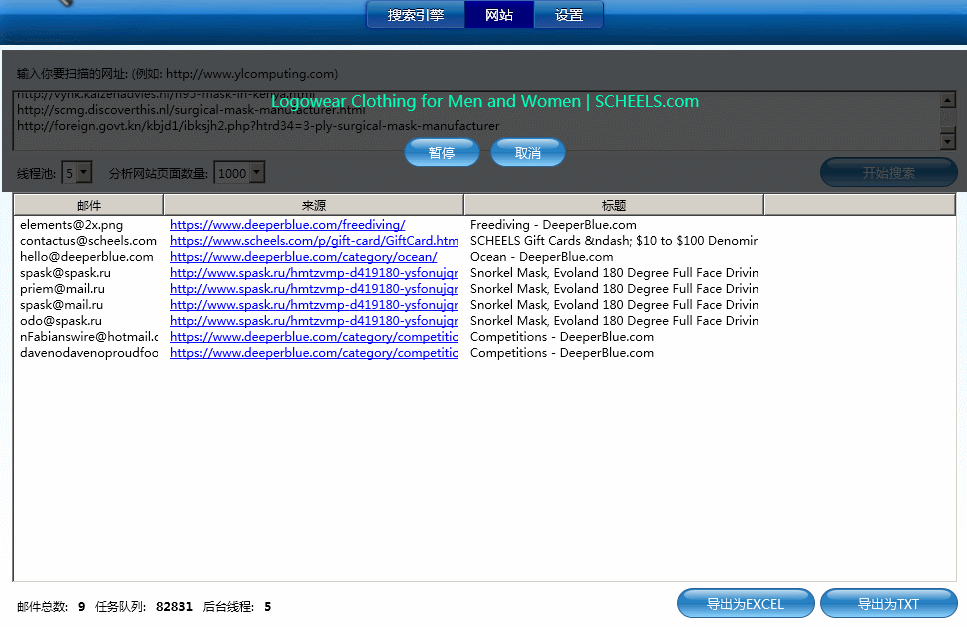Click the foreign.govt.kn URL line

258,126
